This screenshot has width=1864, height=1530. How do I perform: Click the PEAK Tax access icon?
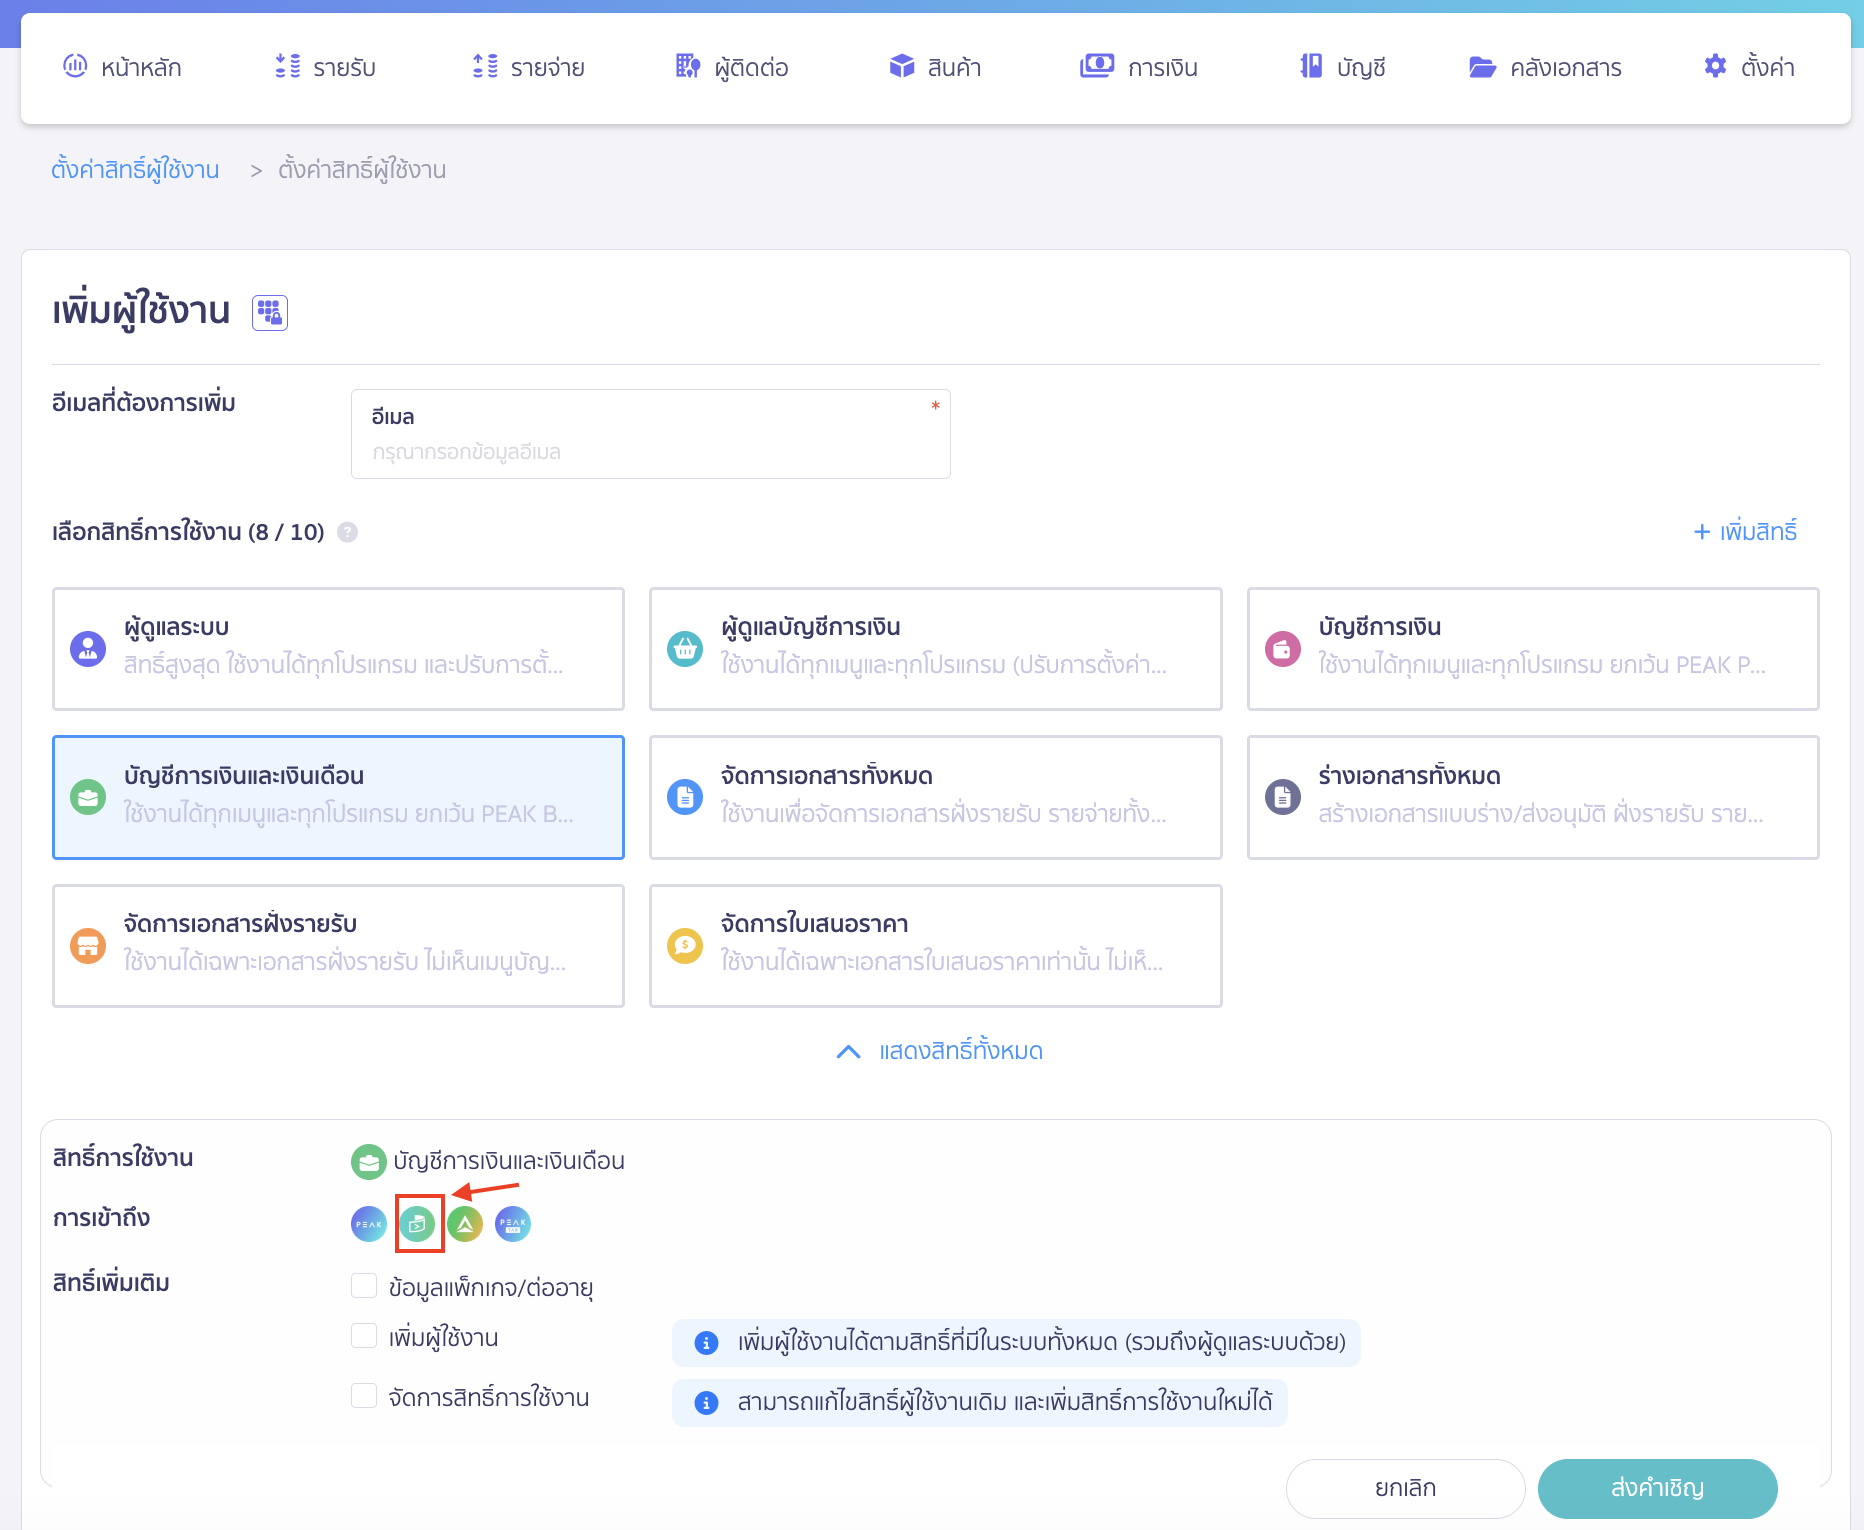point(513,1223)
